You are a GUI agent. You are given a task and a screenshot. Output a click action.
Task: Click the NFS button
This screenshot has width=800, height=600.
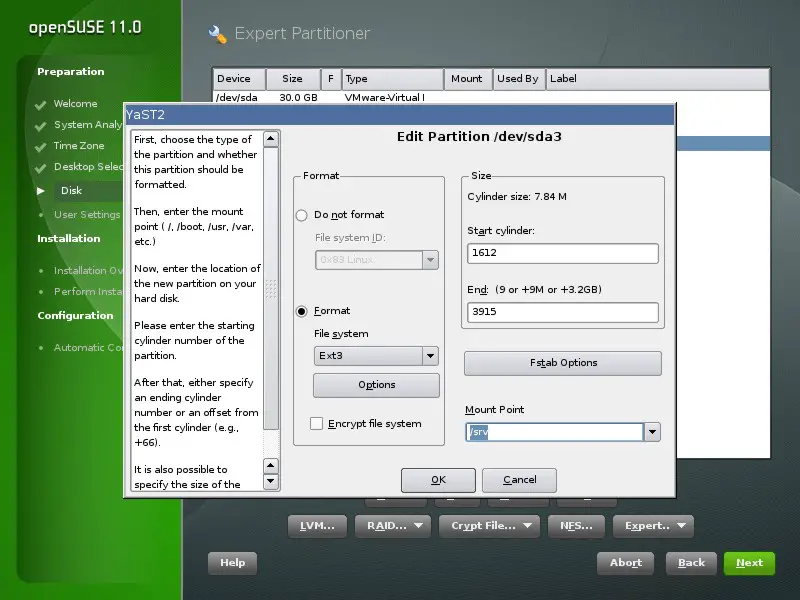[576, 526]
